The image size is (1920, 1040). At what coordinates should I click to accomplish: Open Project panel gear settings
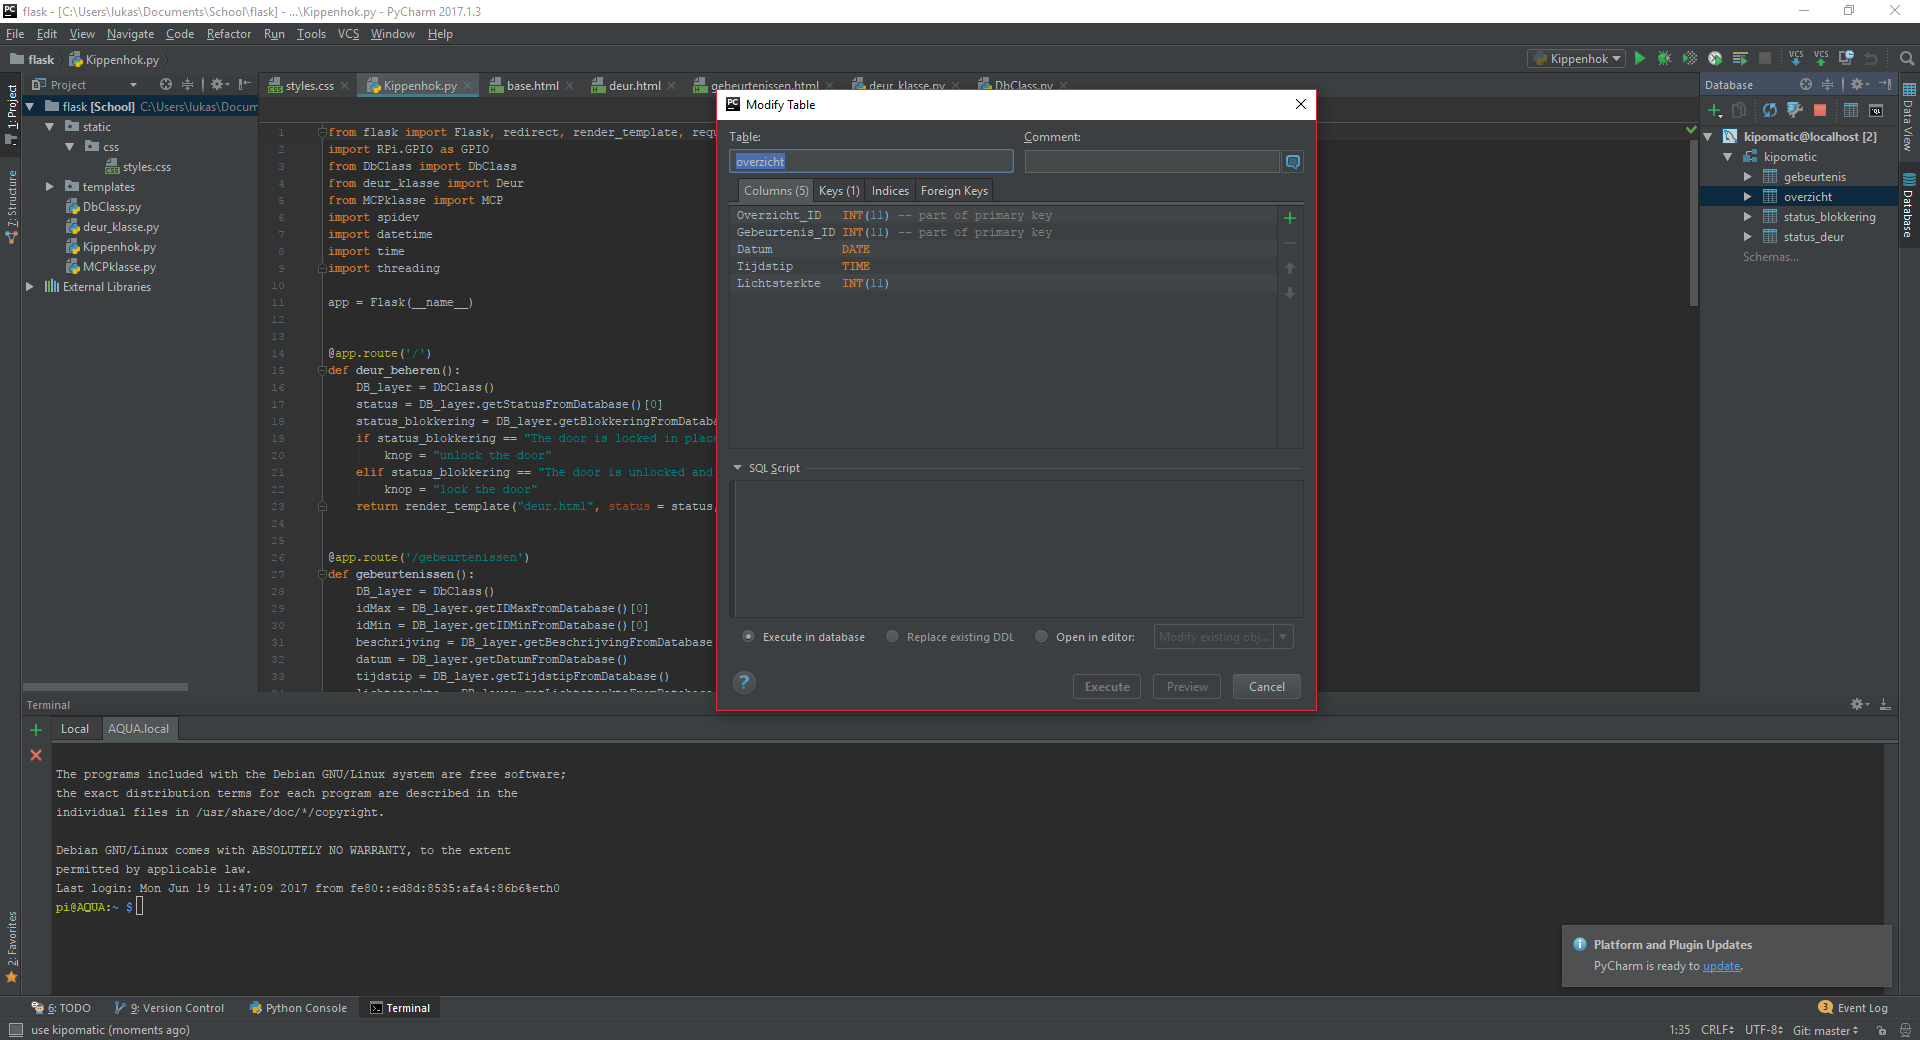click(220, 85)
